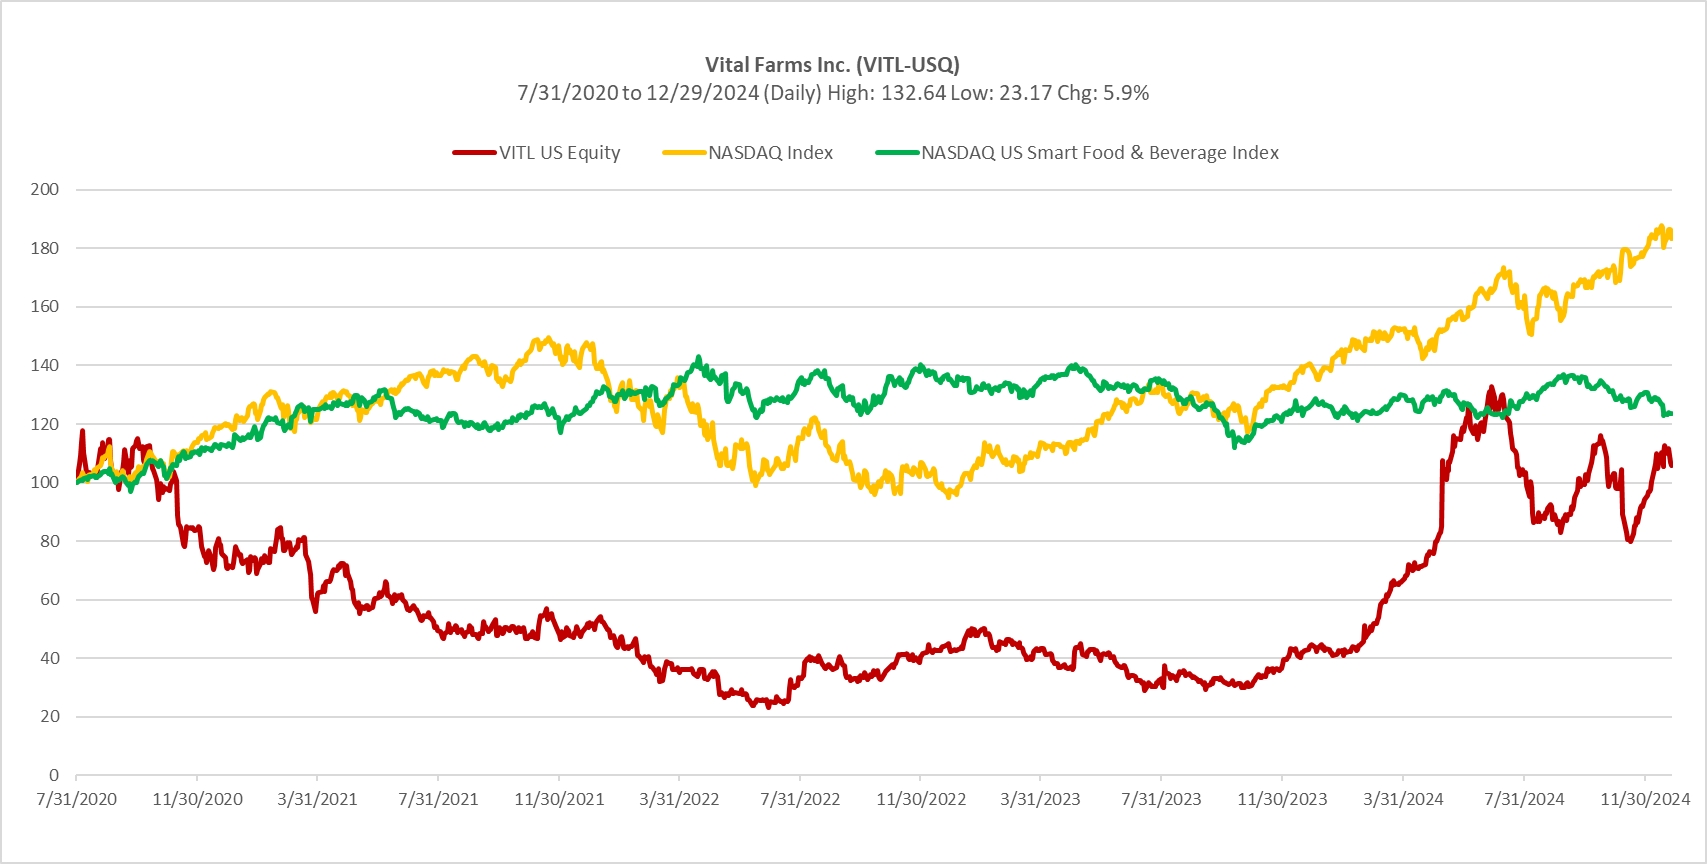Select the 7/31/2023 date label

click(1161, 800)
